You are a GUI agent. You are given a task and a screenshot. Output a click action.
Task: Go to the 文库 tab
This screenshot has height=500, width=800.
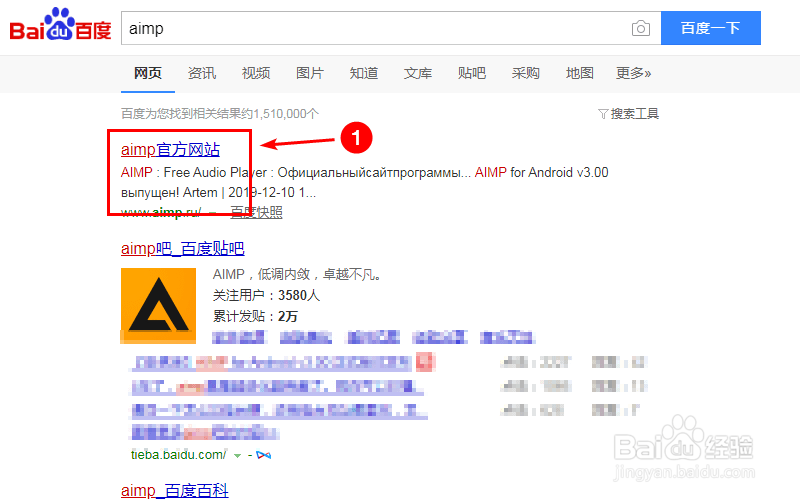coord(418,73)
